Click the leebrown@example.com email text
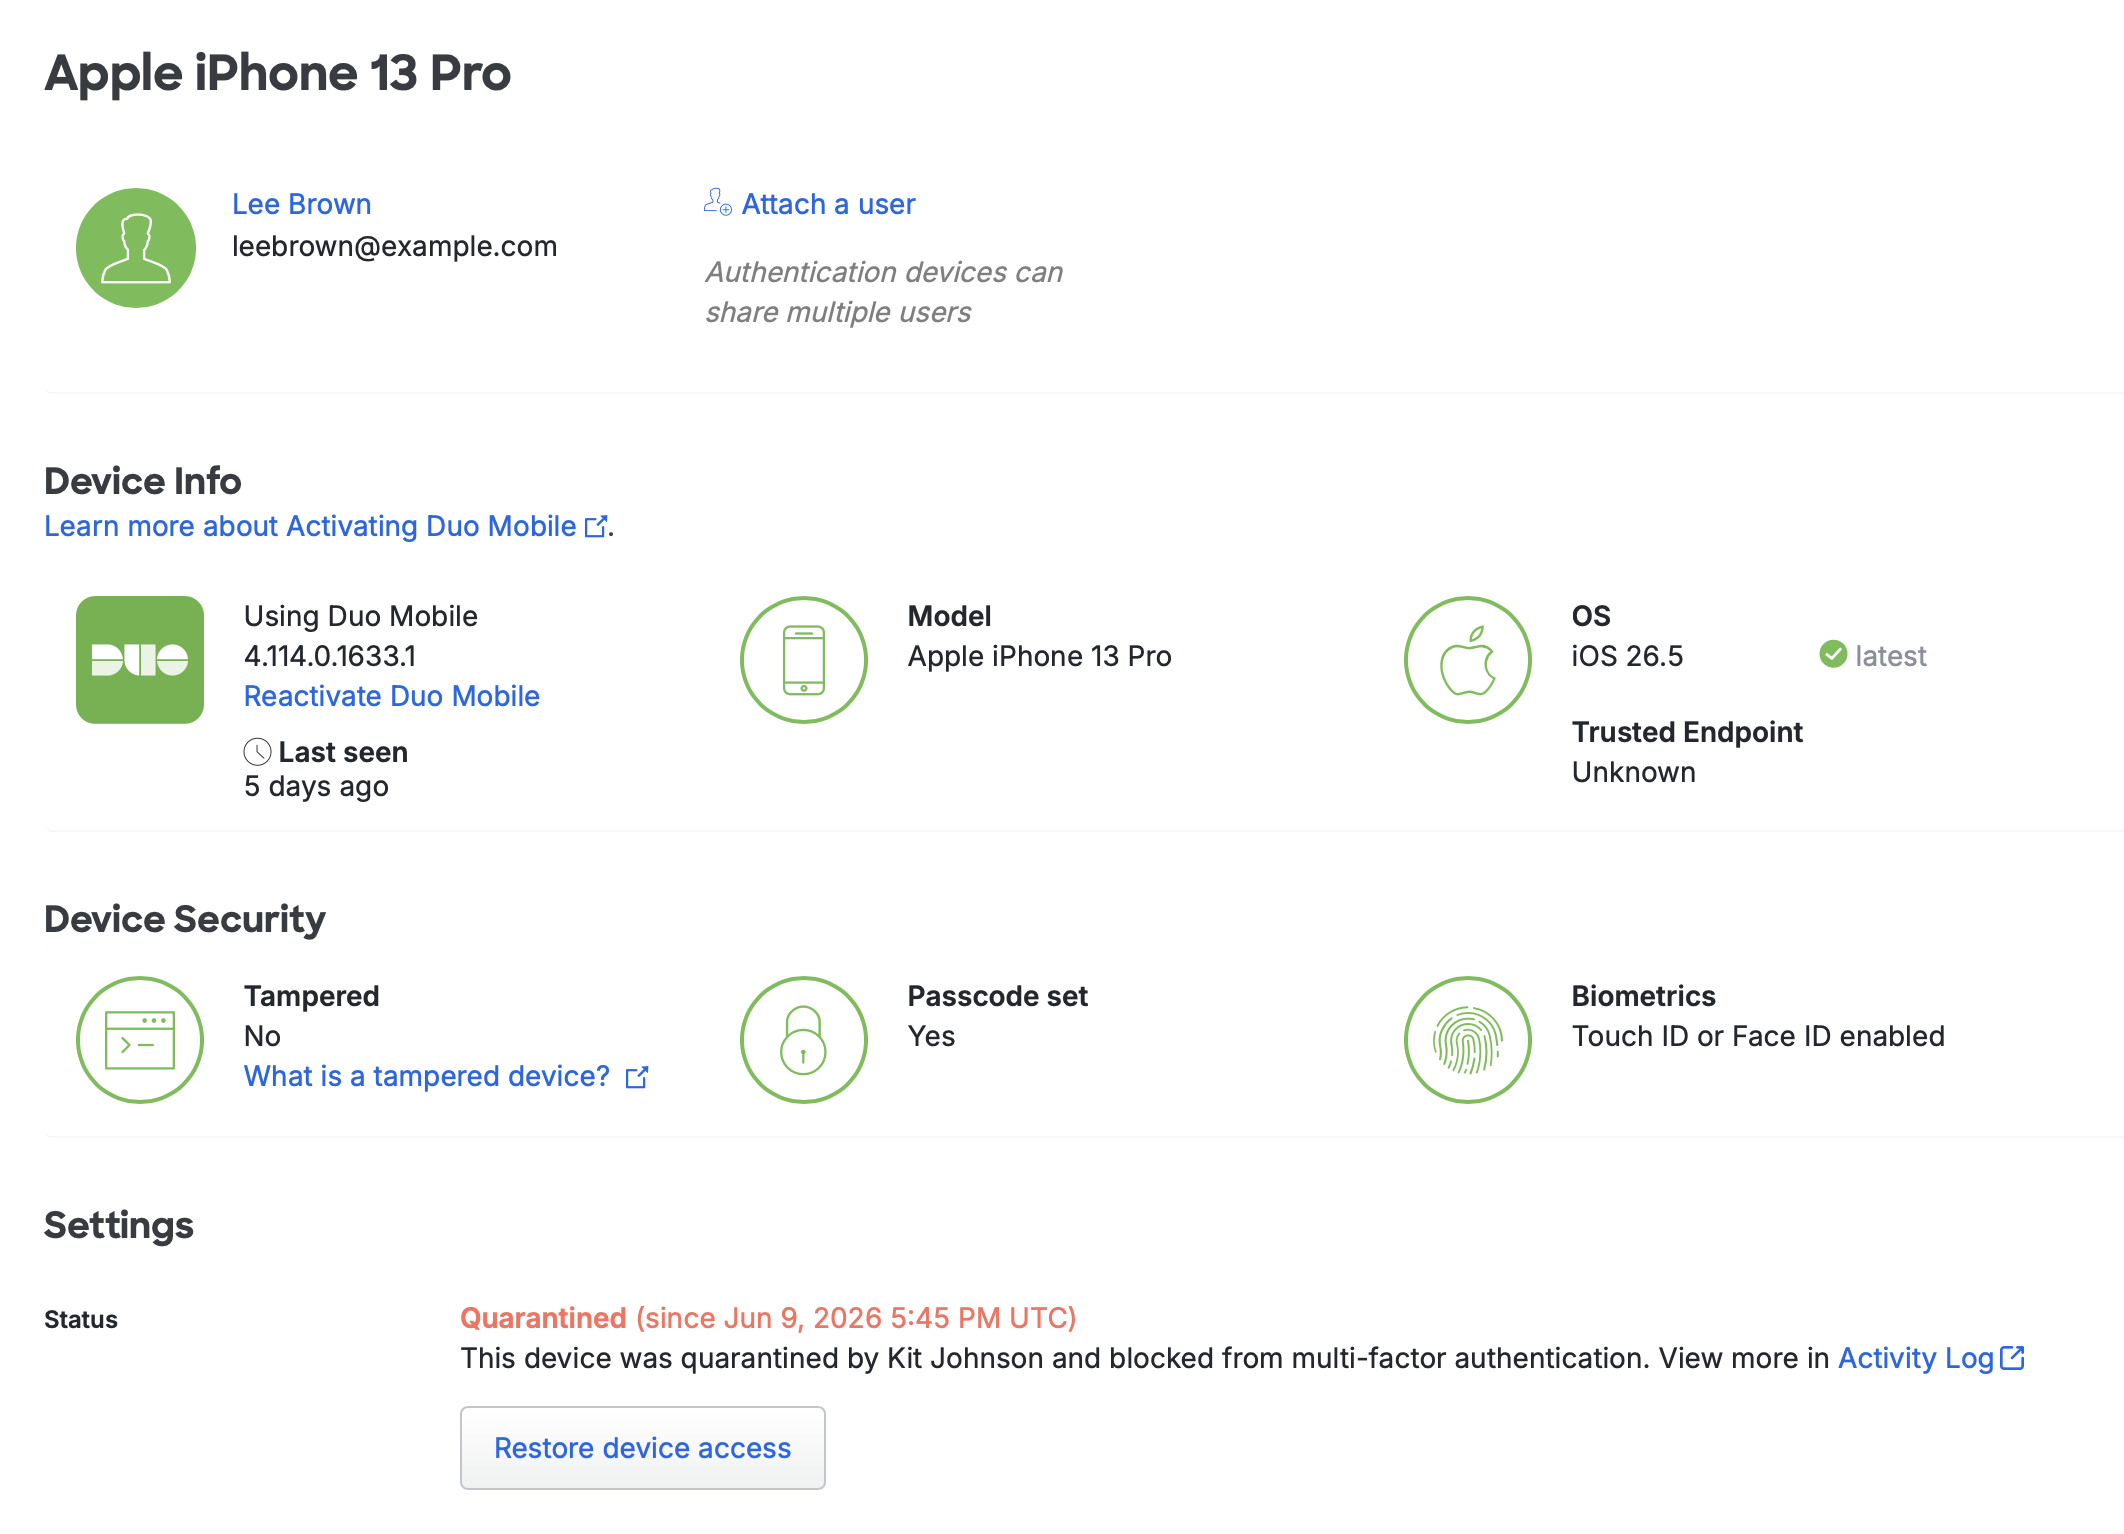This screenshot has width=2124, height=1534. click(x=395, y=246)
